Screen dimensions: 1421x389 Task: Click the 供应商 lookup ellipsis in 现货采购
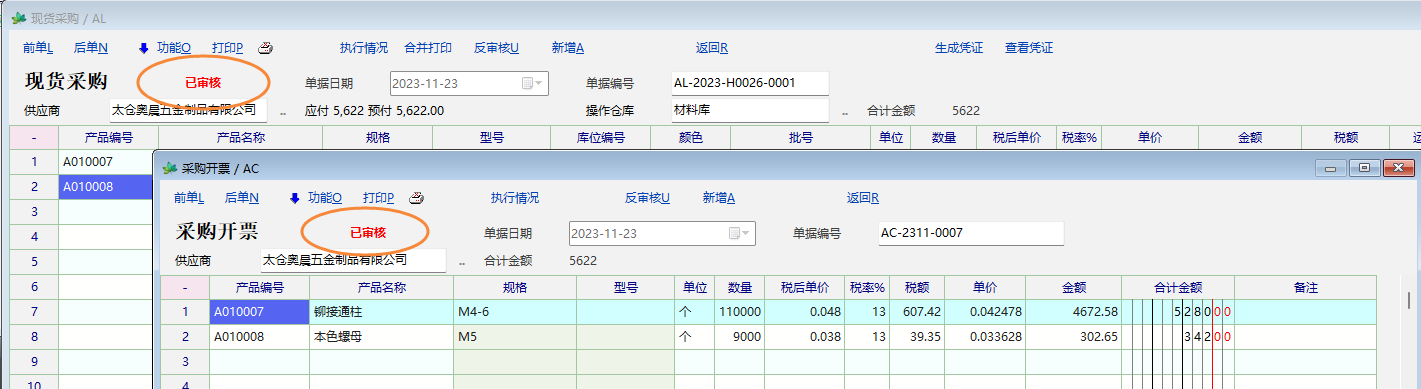pyautogui.click(x=283, y=112)
